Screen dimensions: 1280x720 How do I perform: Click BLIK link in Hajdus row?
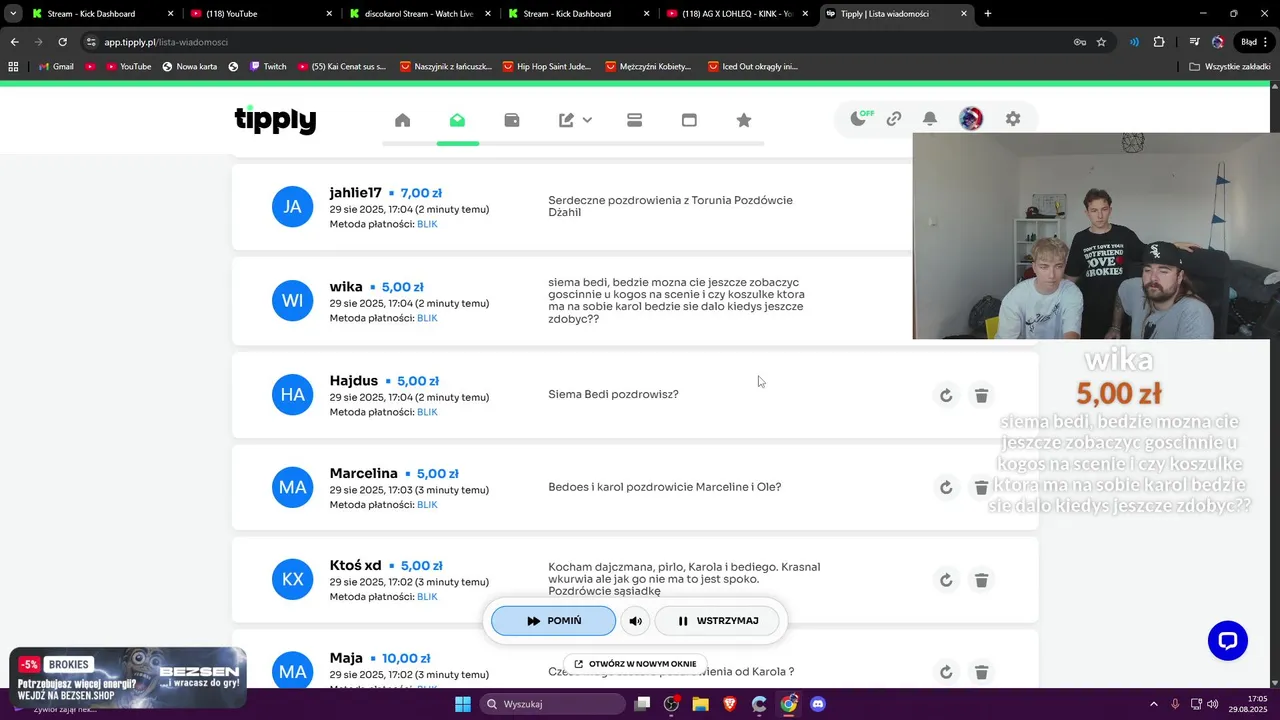[427, 412]
